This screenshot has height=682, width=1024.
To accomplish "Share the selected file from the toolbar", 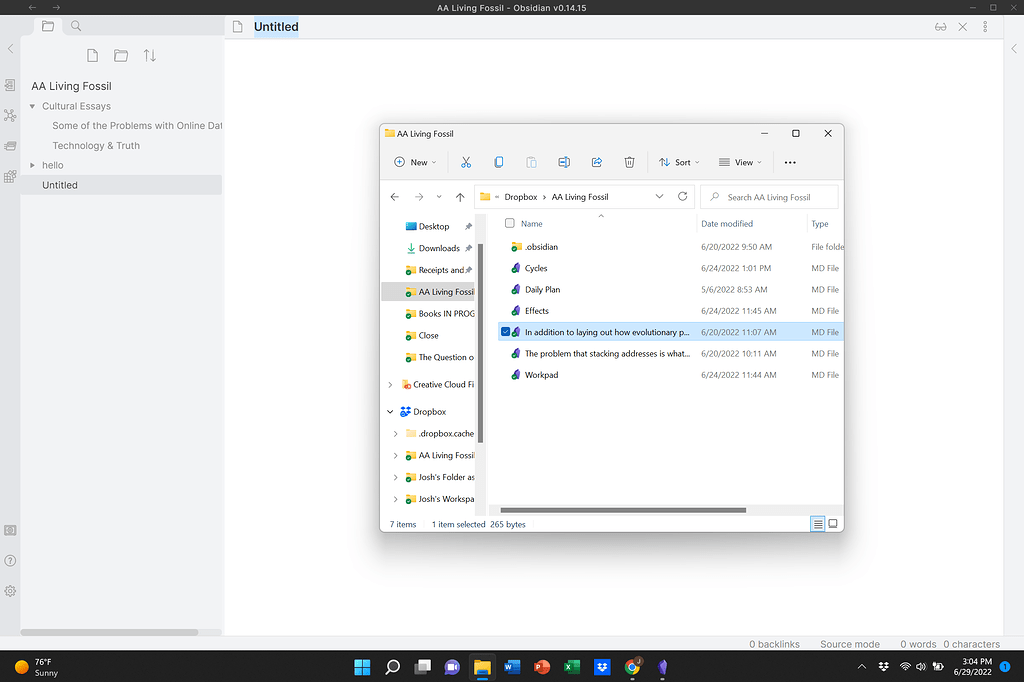I will (x=596, y=161).
